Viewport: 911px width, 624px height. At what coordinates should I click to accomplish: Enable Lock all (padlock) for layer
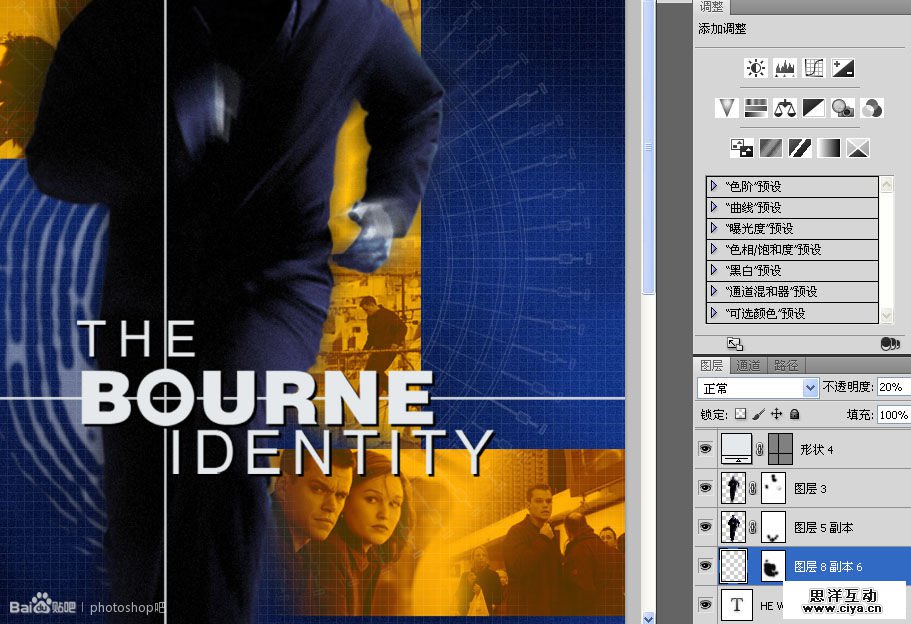[794, 414]
